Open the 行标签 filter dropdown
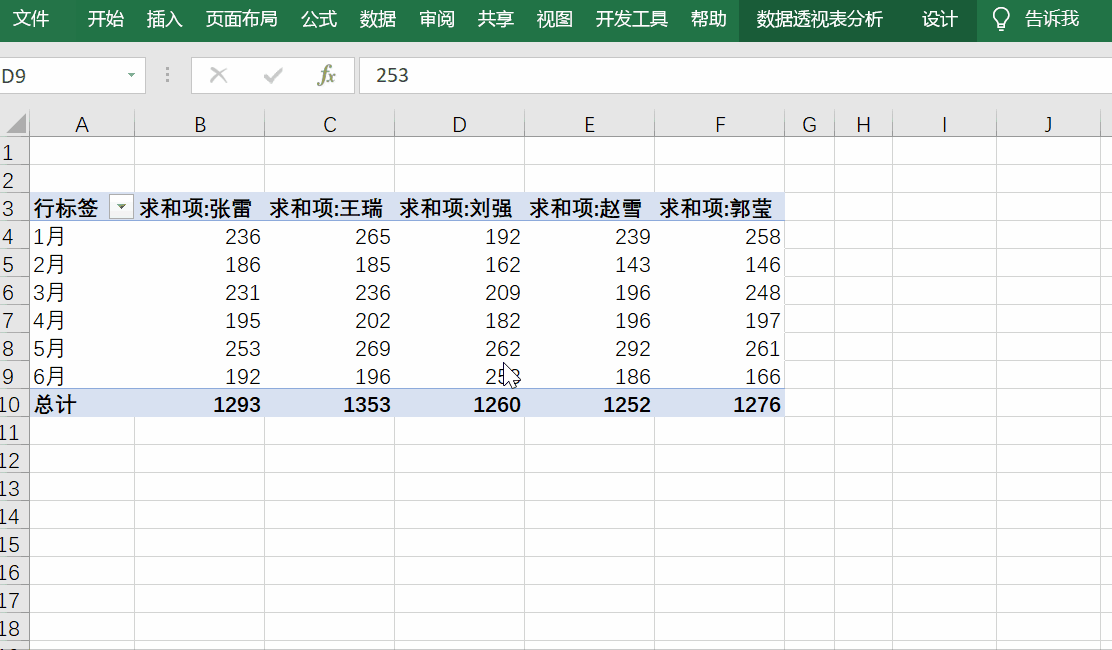 click(121, 208)
